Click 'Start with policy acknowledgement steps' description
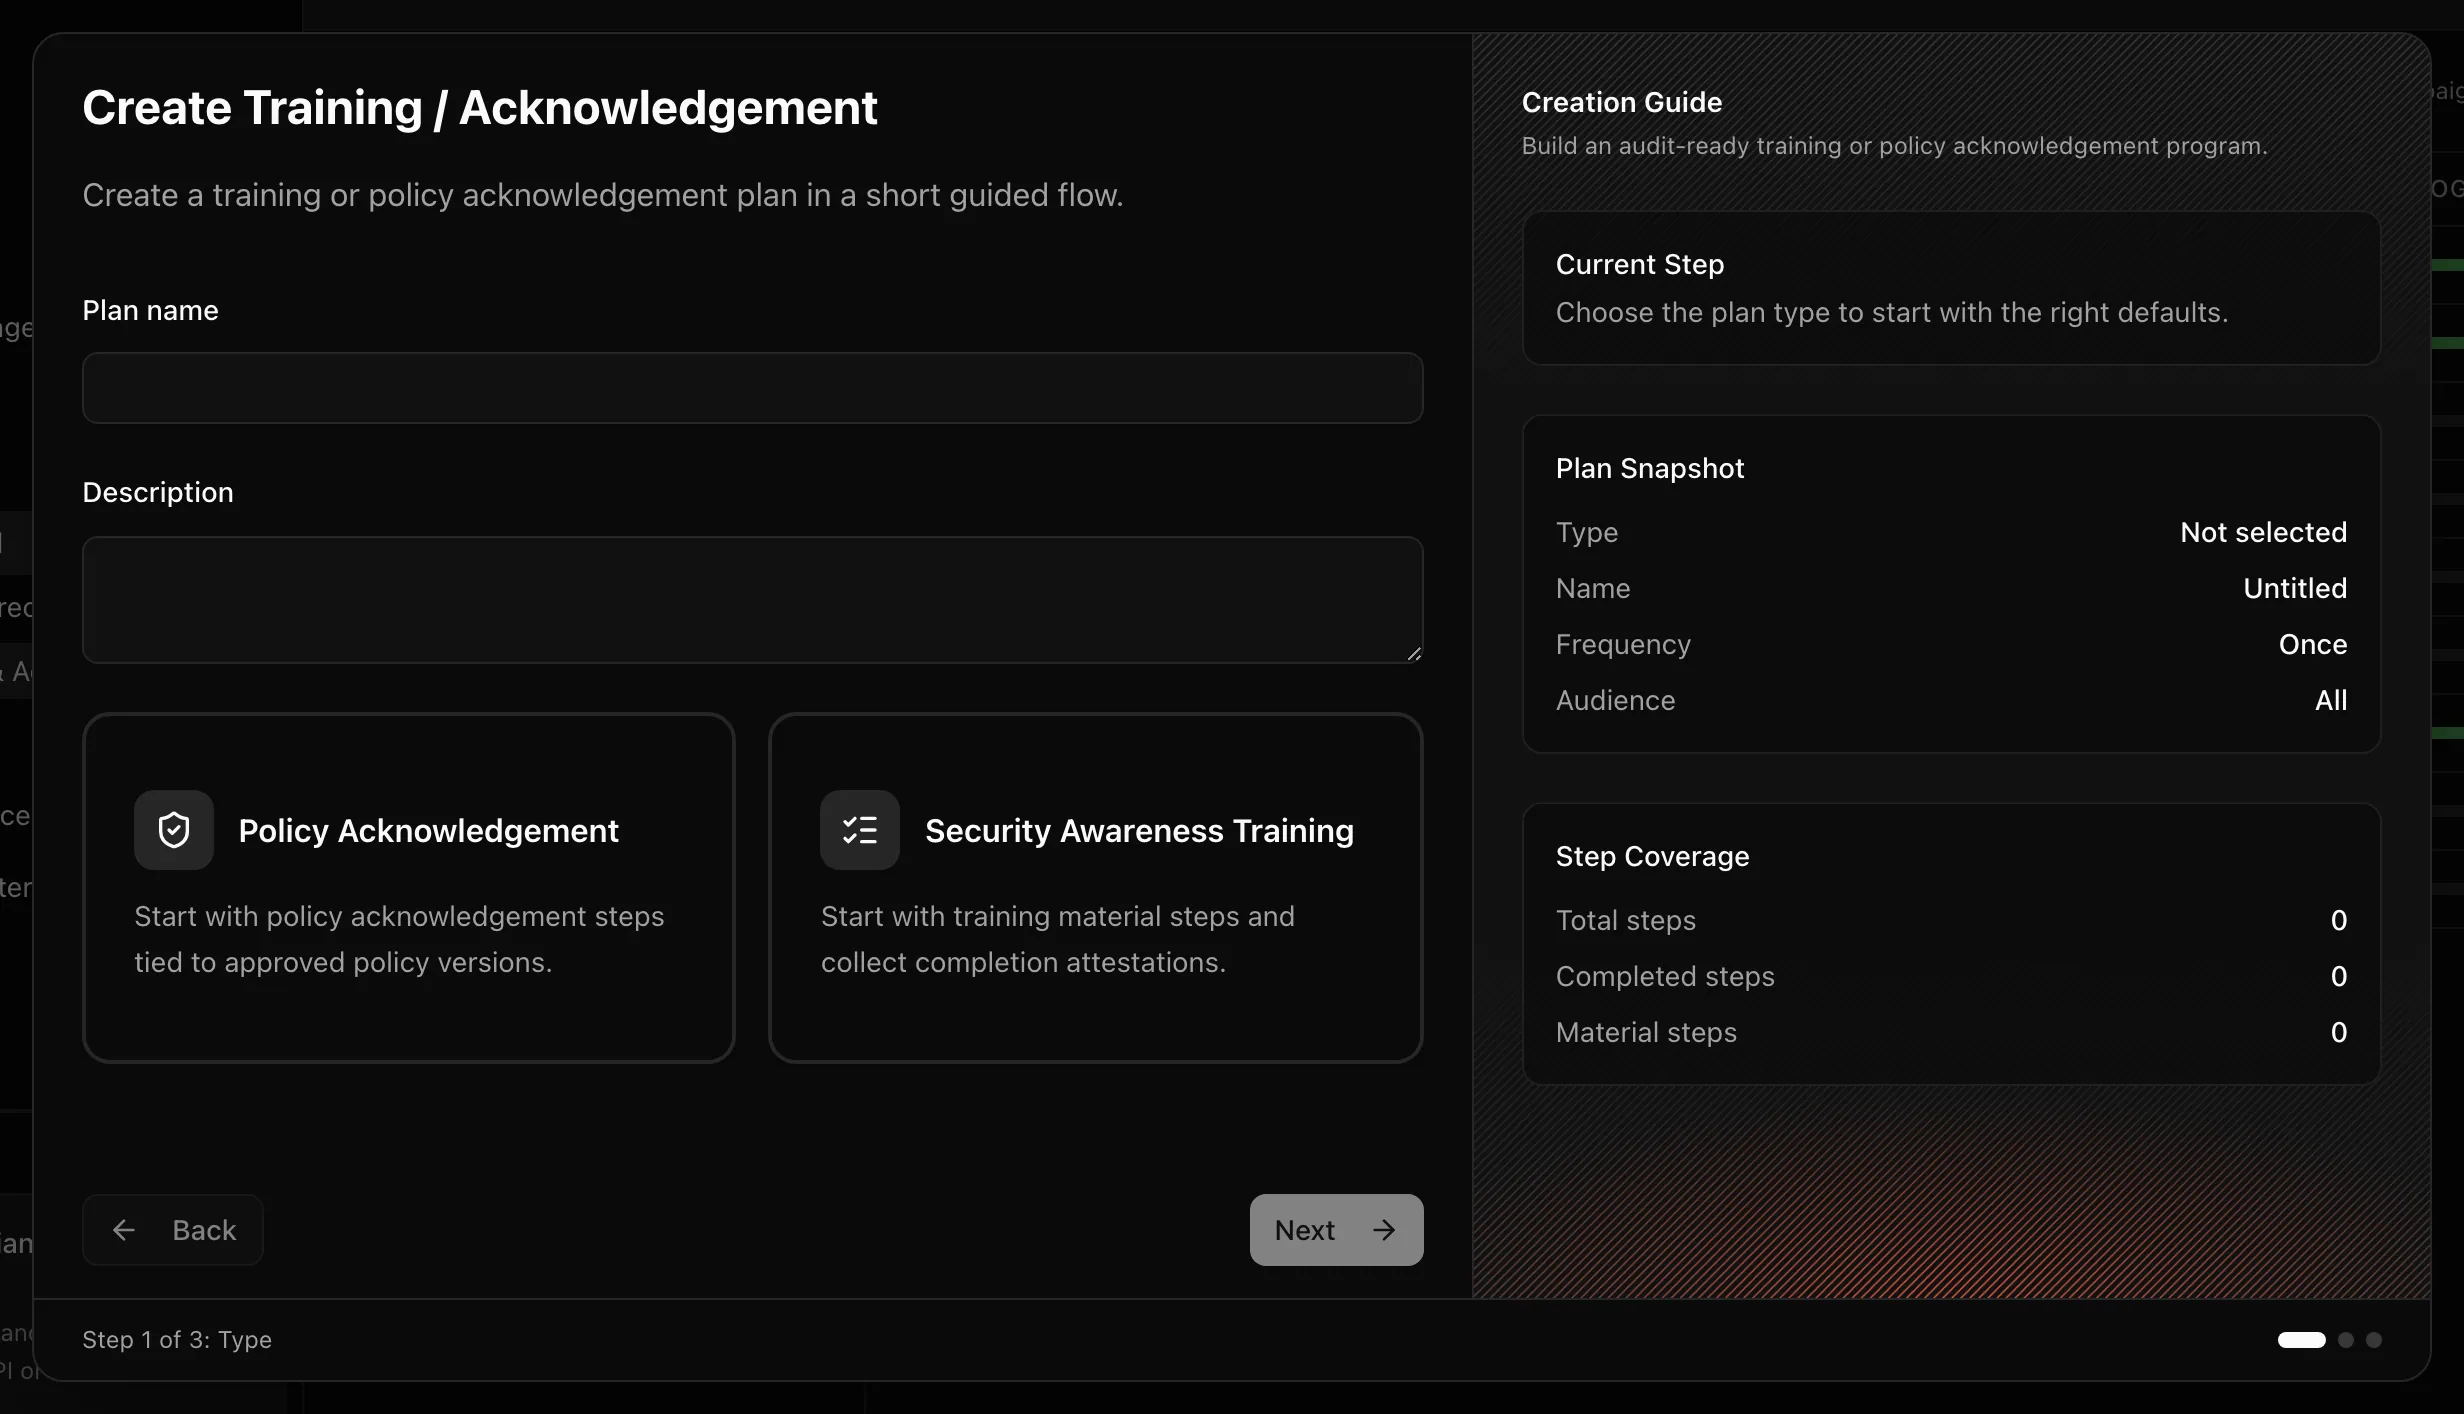 point(399,939)
